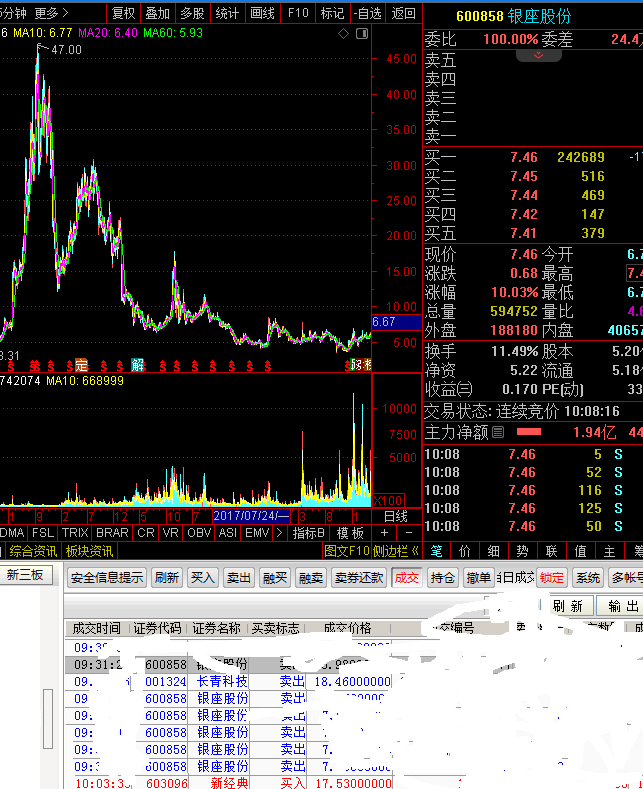The width and height of the screenshot is (643, 789).
Task: Select the 价 price tab
Action: [465, 551]
